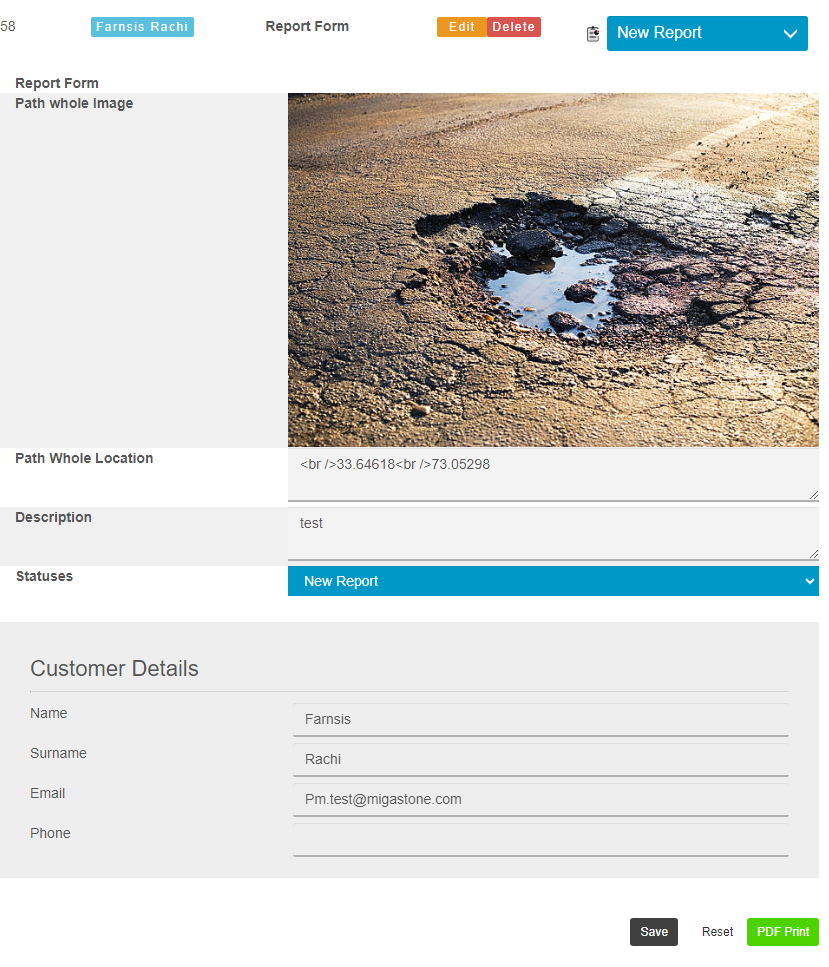
Task: Open the top New Report status dropdown
Action: pyautogui.click(x=706, y=33)
